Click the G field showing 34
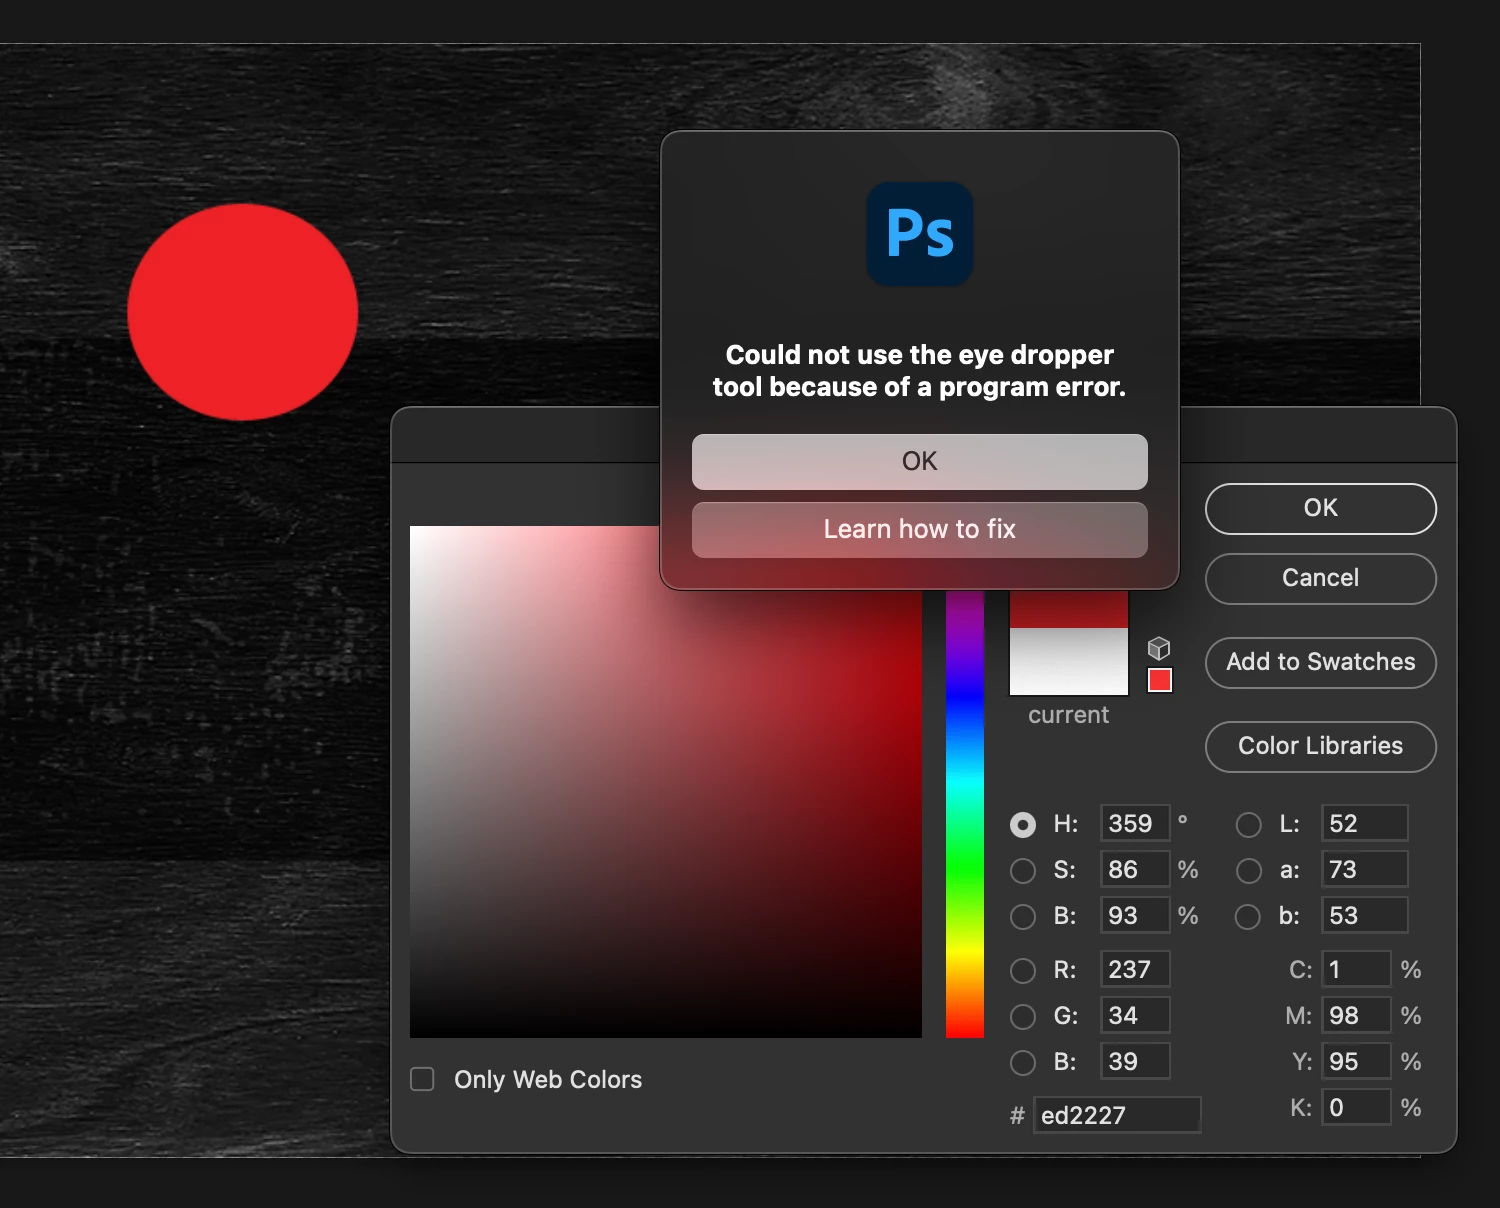1500x1208 pixels. 1135,1016
